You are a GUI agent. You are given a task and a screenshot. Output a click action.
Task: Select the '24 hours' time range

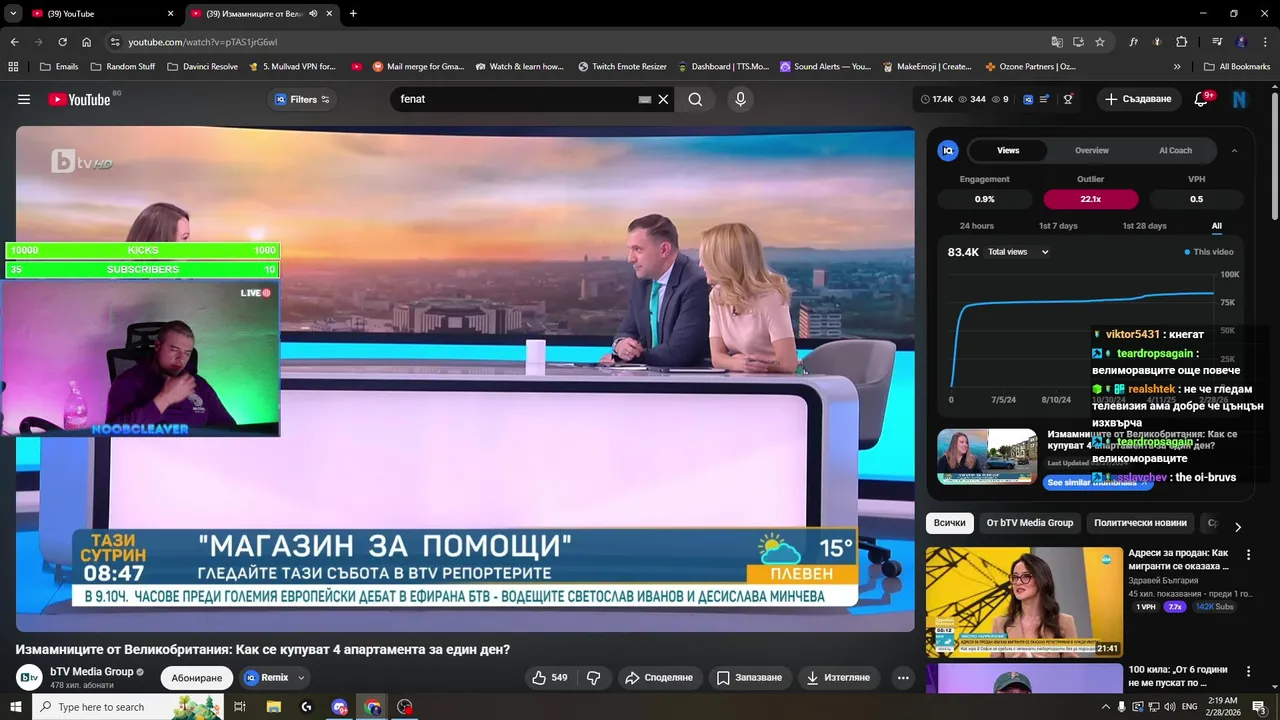tap(977, 226)
